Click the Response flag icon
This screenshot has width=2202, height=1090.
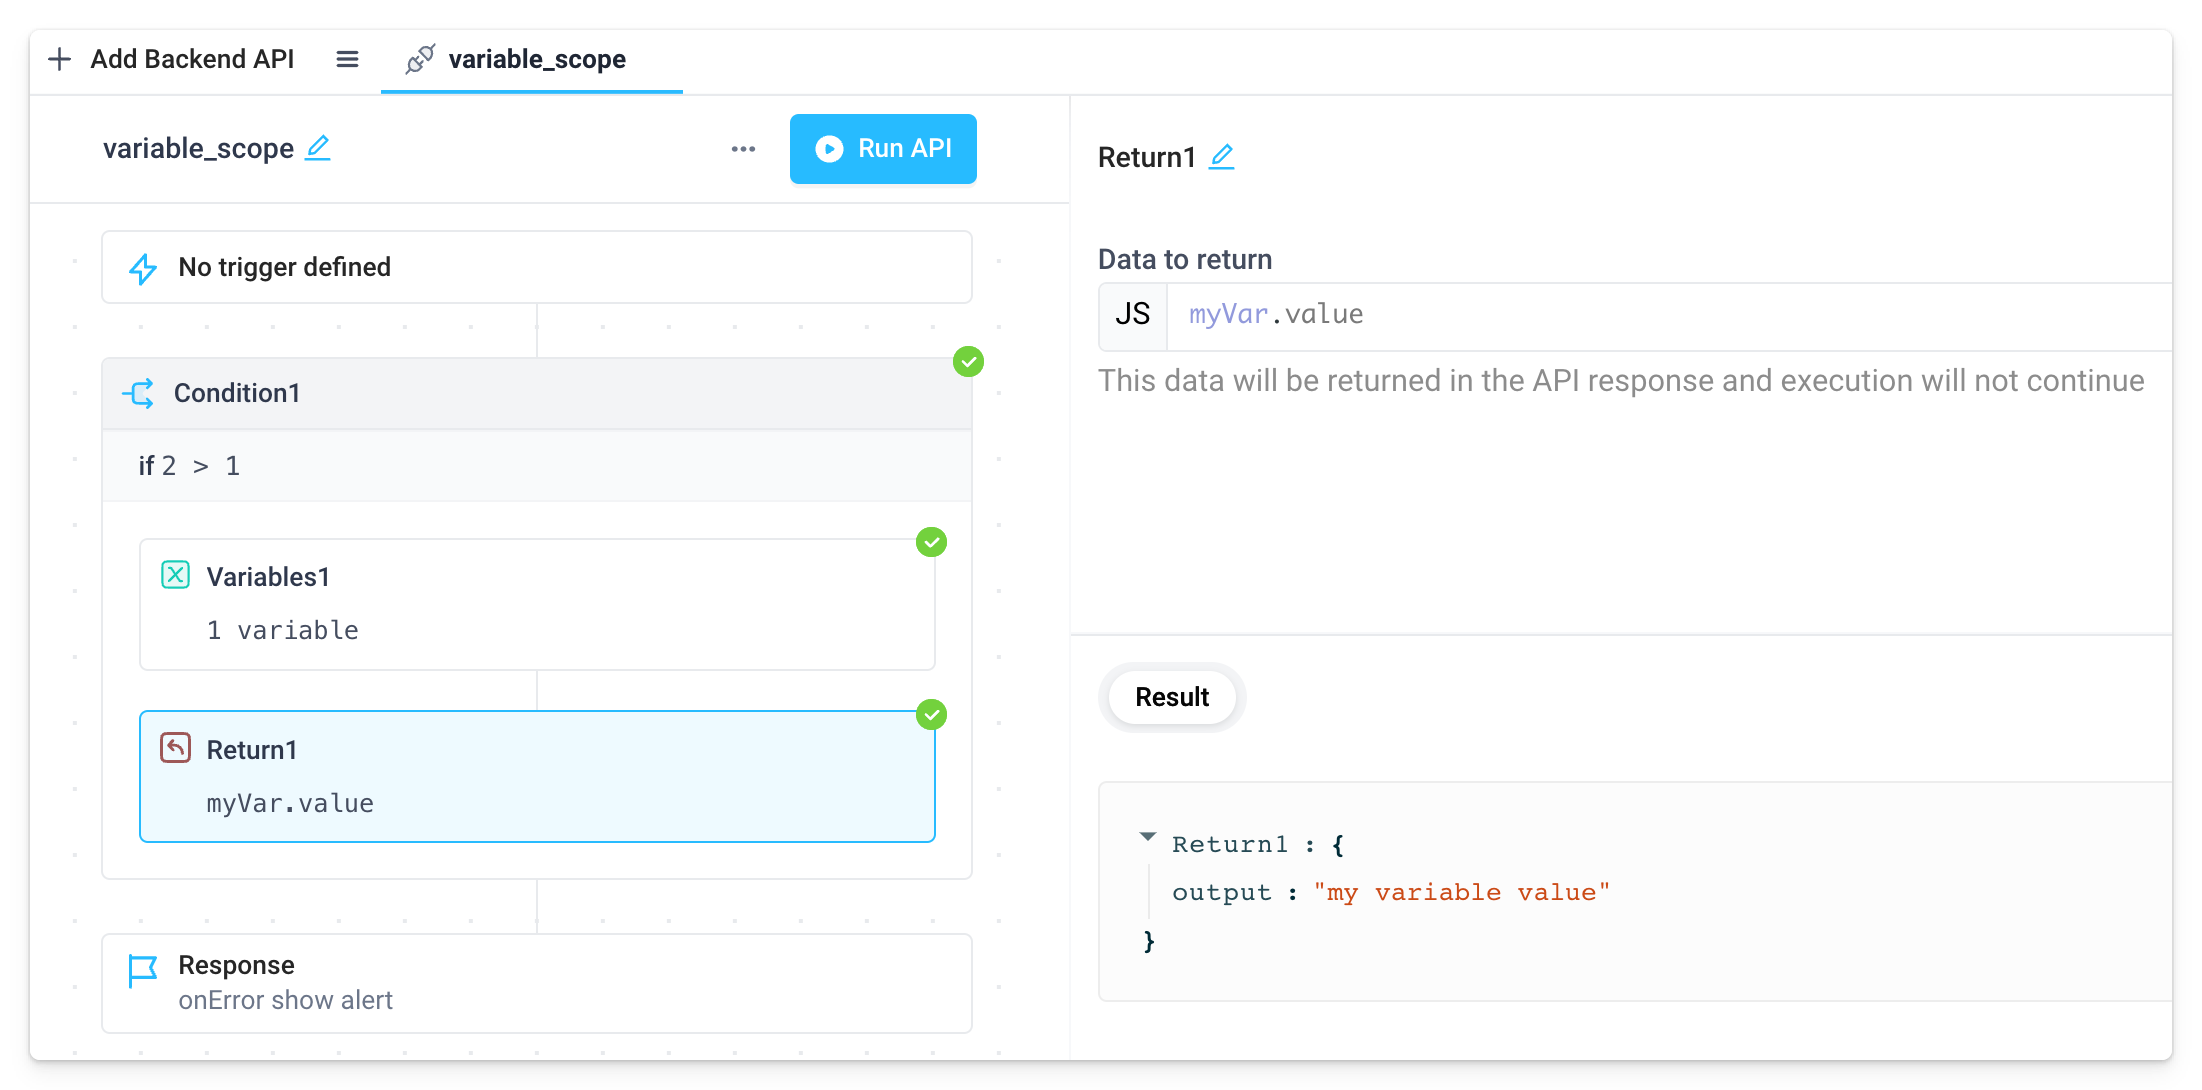pyautogui.click(x=143, y=968)
